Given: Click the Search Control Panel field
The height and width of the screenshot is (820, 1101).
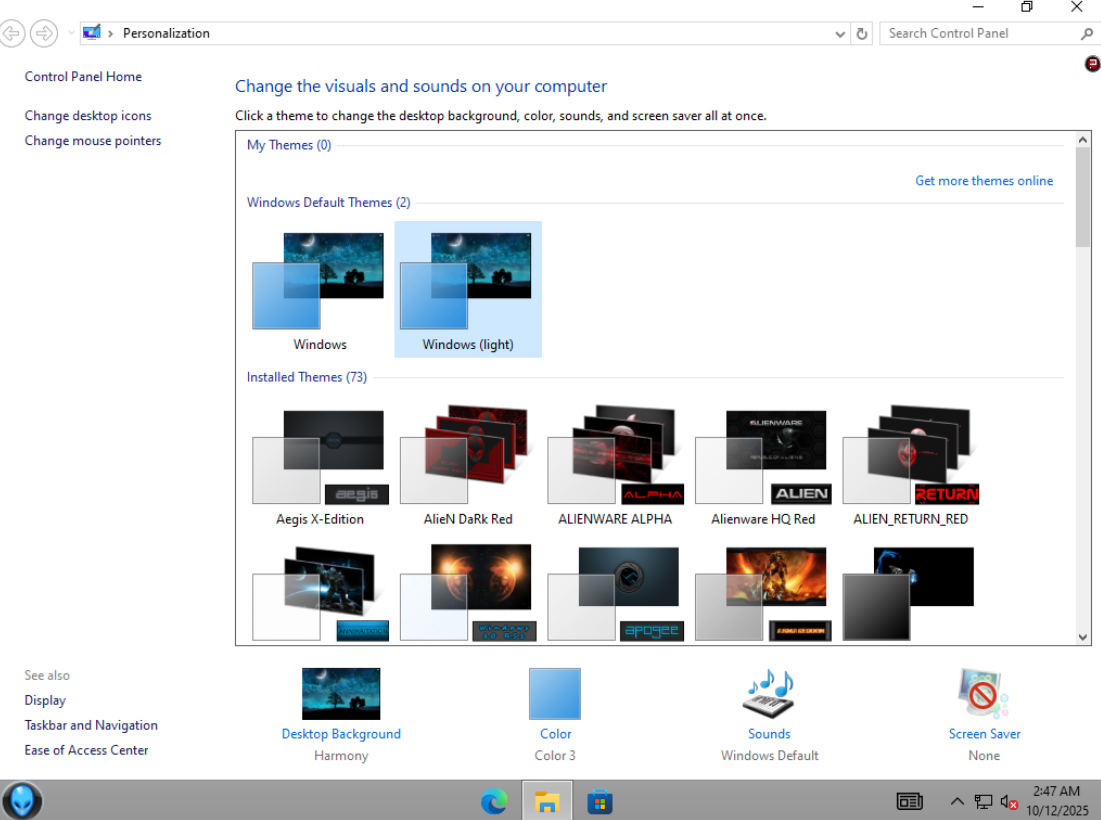Looking at the screenshot, I should (x=980, y=33).
